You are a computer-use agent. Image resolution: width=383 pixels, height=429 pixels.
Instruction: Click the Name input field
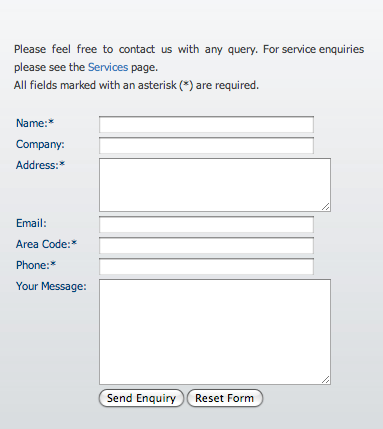click(206, 124)
